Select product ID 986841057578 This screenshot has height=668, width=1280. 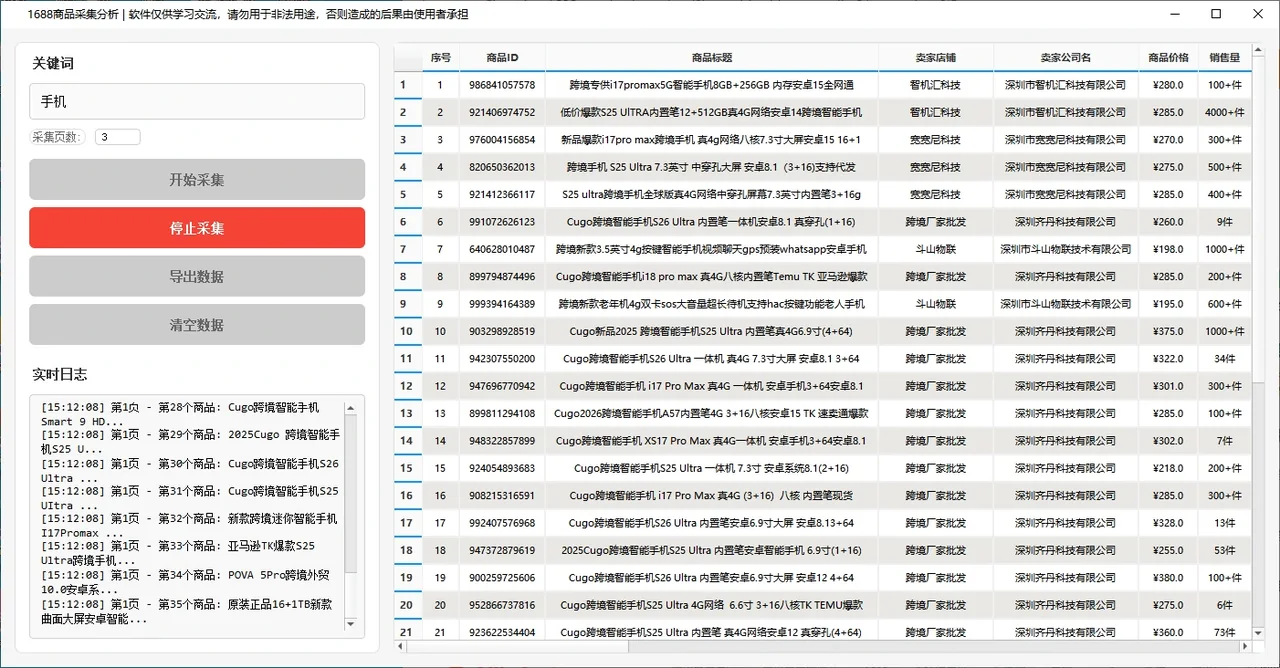pyautogui.click(x=503, y=85)
